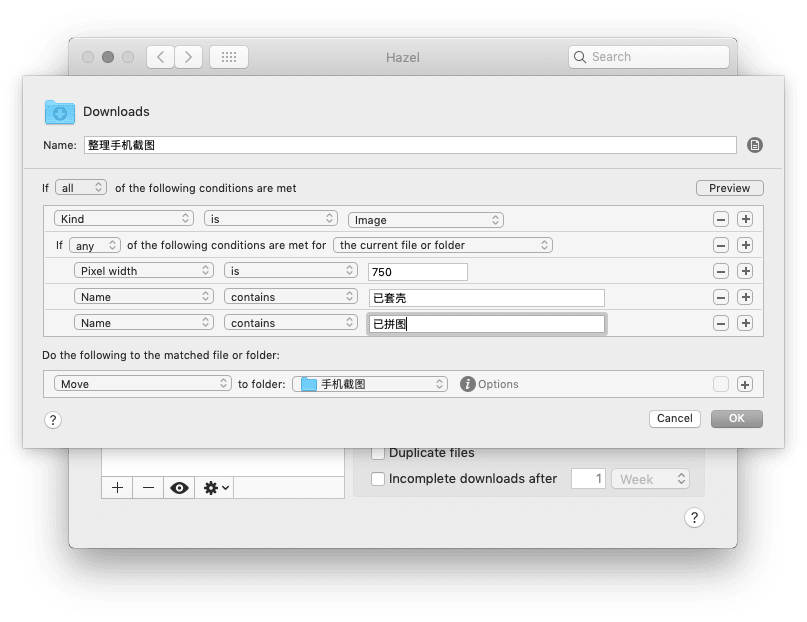Open the Kind attribute dropdown
This screenshot has width=807, height=622.
point(125,219)
